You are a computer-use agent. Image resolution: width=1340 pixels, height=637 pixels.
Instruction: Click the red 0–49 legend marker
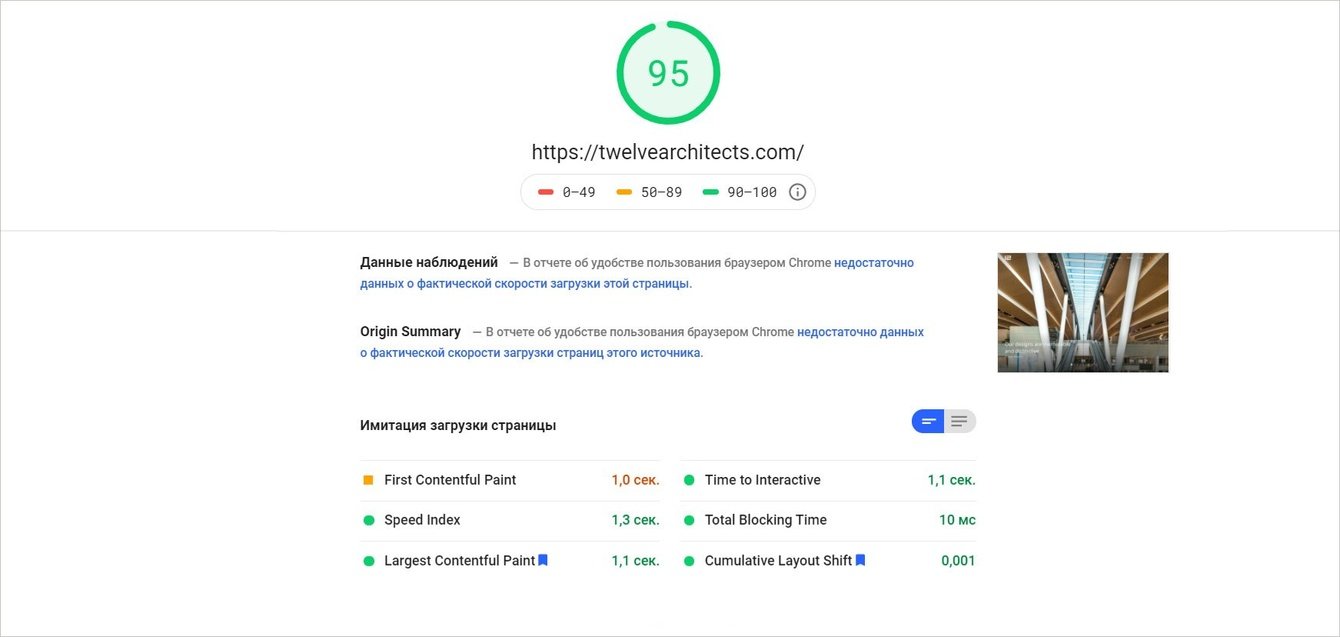545,192
